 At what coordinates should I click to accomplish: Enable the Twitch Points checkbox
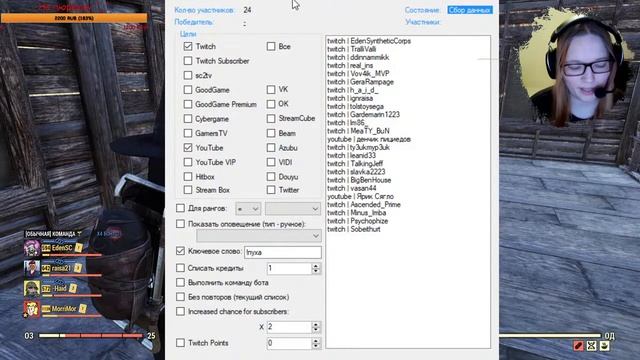pos(180,343)
